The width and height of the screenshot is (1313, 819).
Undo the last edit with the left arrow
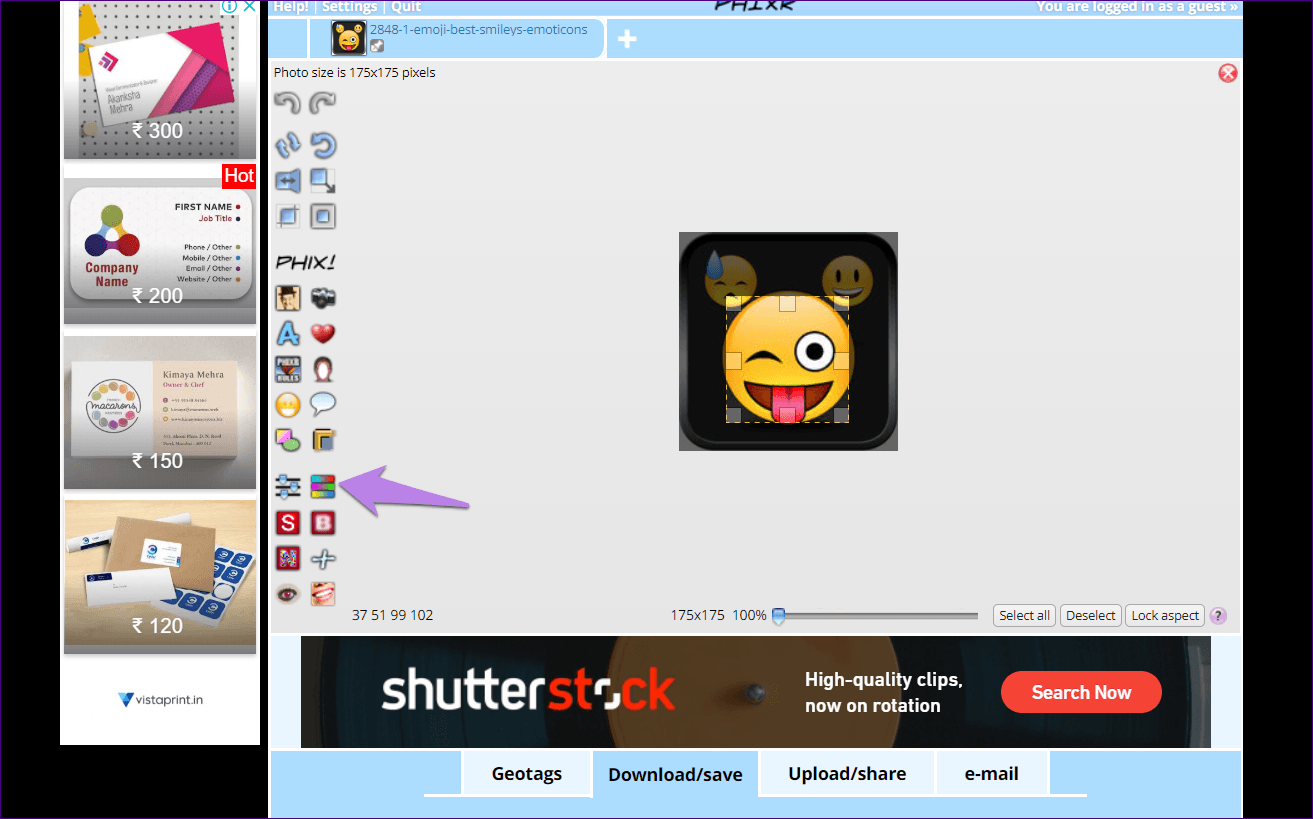(x=288, y=103)
